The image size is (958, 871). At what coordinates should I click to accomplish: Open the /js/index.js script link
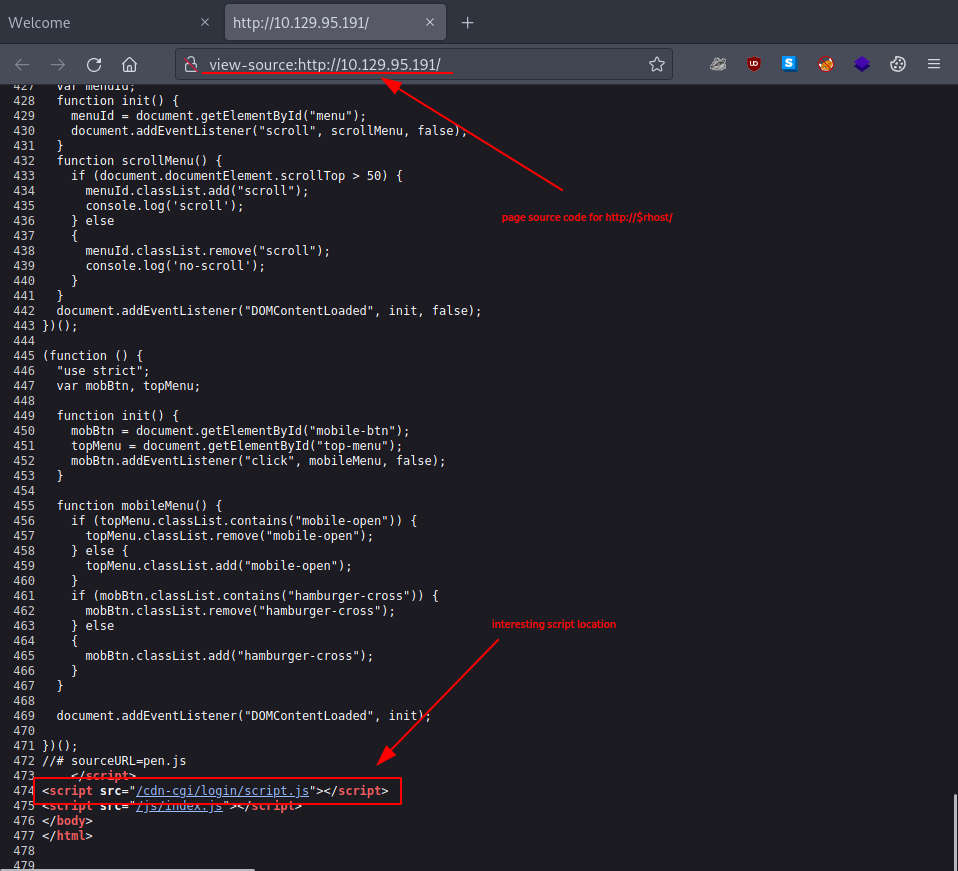coord(180,805)
